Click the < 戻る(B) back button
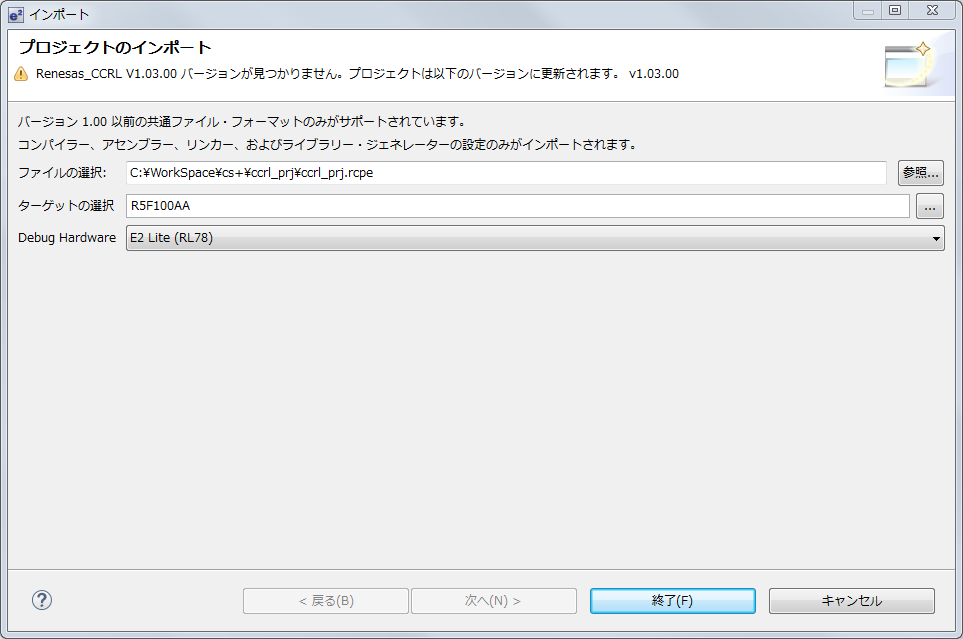The image size is (963, 639). coord(326,601)
